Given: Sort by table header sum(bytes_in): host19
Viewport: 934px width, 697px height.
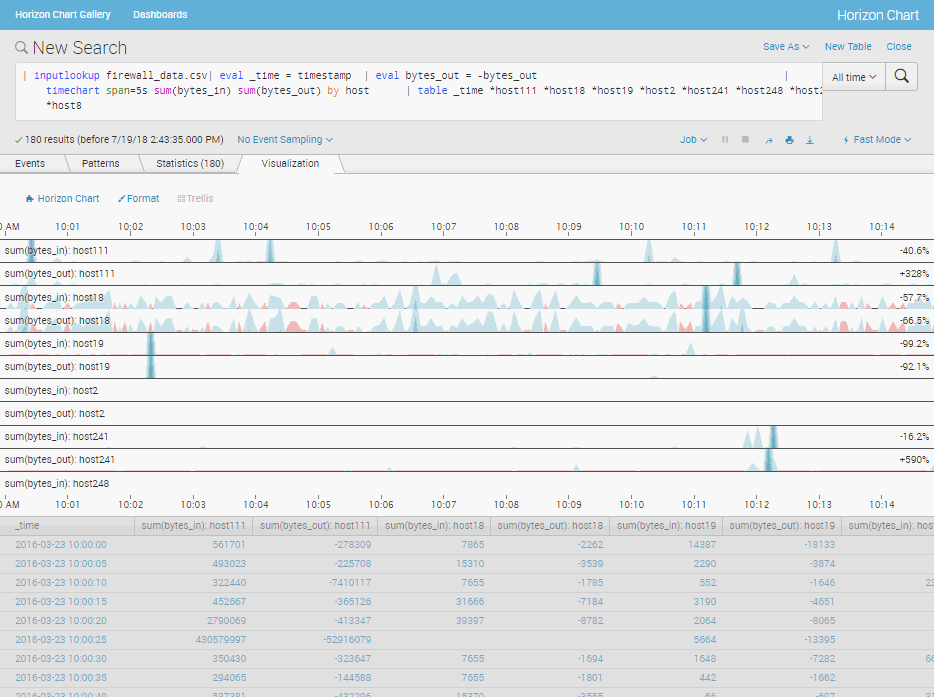Looking at the screenshot, I should [x=666, y=525].
